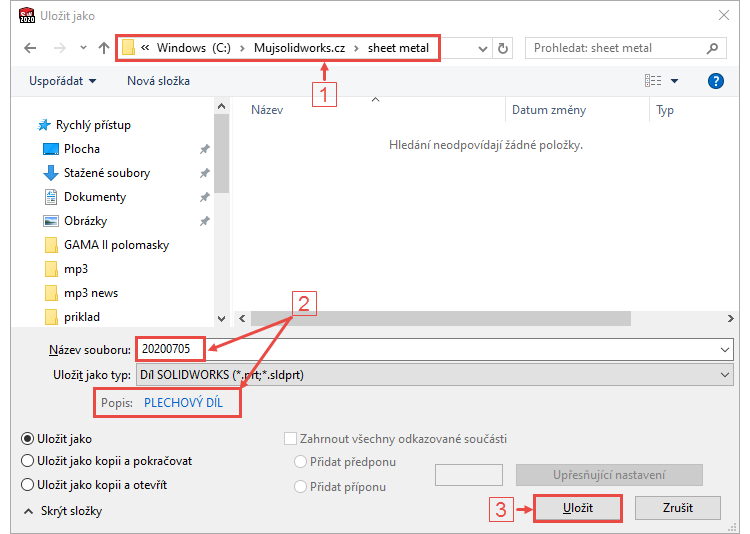Go forward with the right arrow

point(60,48)
